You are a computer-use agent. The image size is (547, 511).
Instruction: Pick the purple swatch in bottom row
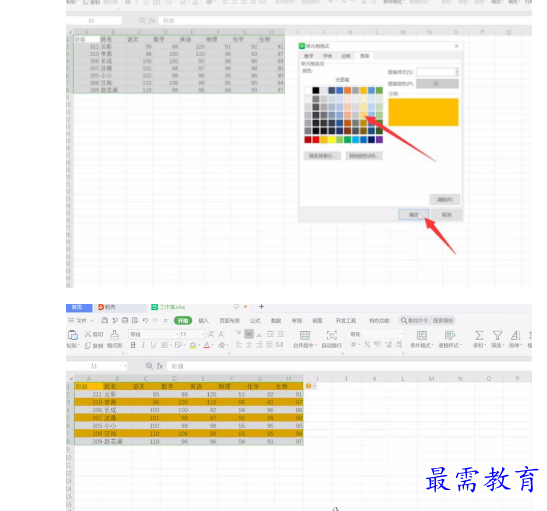pos(379,140)
